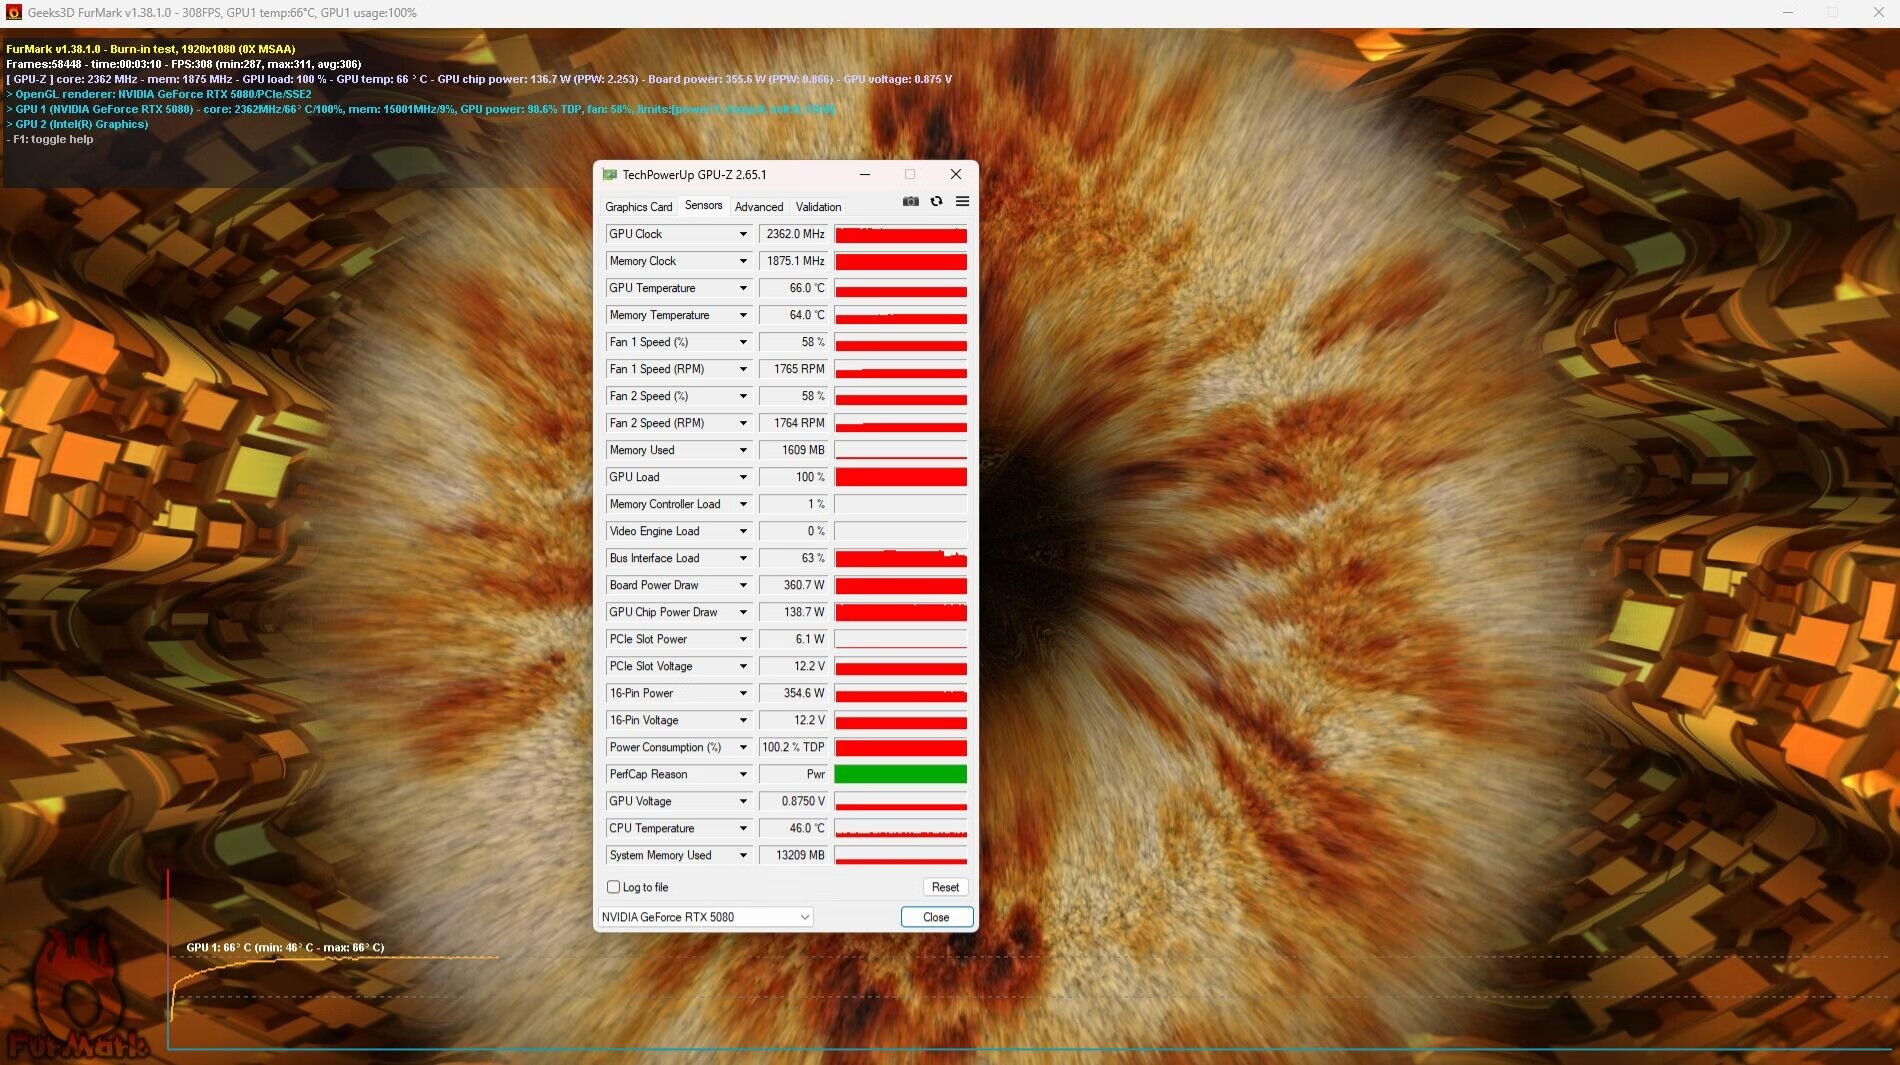Open the NVIDIA GeForce RTX 5080 selector
This screenshot has height=1065, width=1900.
coord(705,917)
